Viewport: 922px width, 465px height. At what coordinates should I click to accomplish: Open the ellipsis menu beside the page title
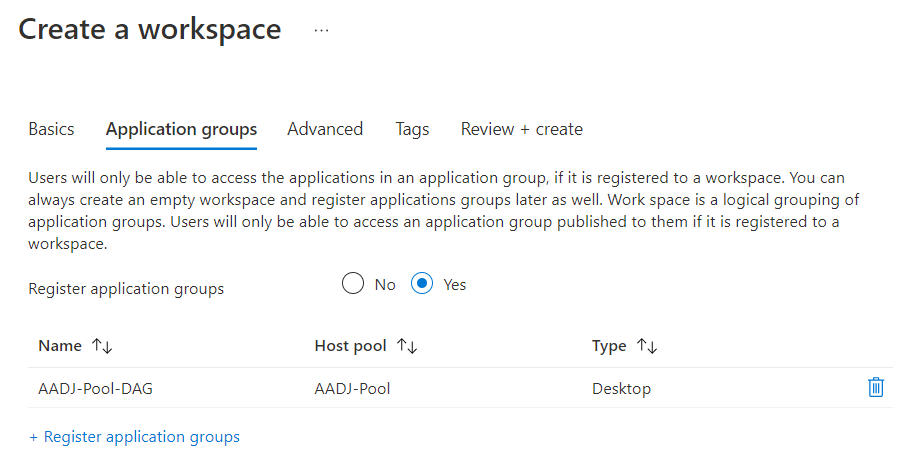[x=321, y=30]
